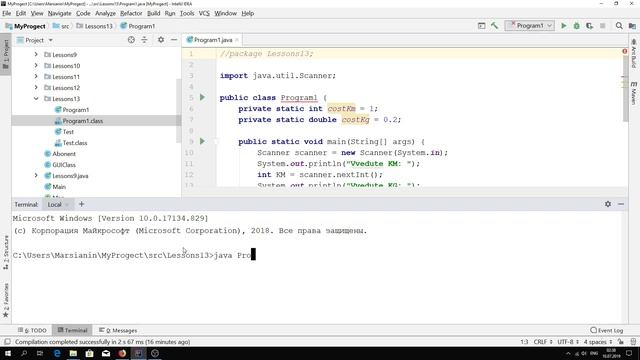This screenshot has width=640, height=360.
Task: Add a new terminal session tab
Action: coord(81,204)
